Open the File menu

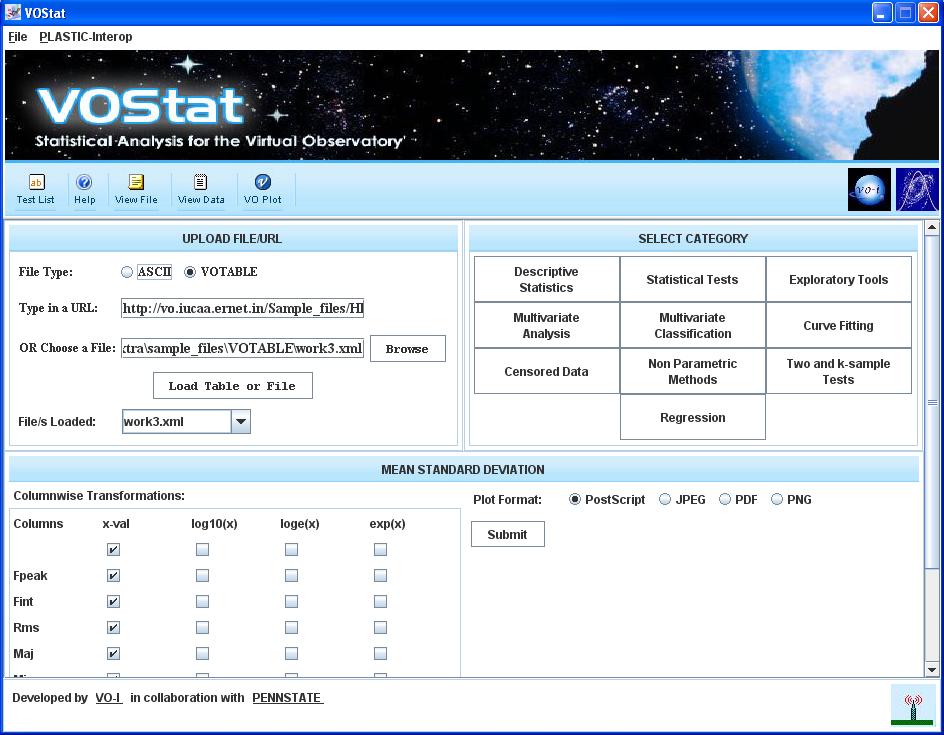pos(17,37)
